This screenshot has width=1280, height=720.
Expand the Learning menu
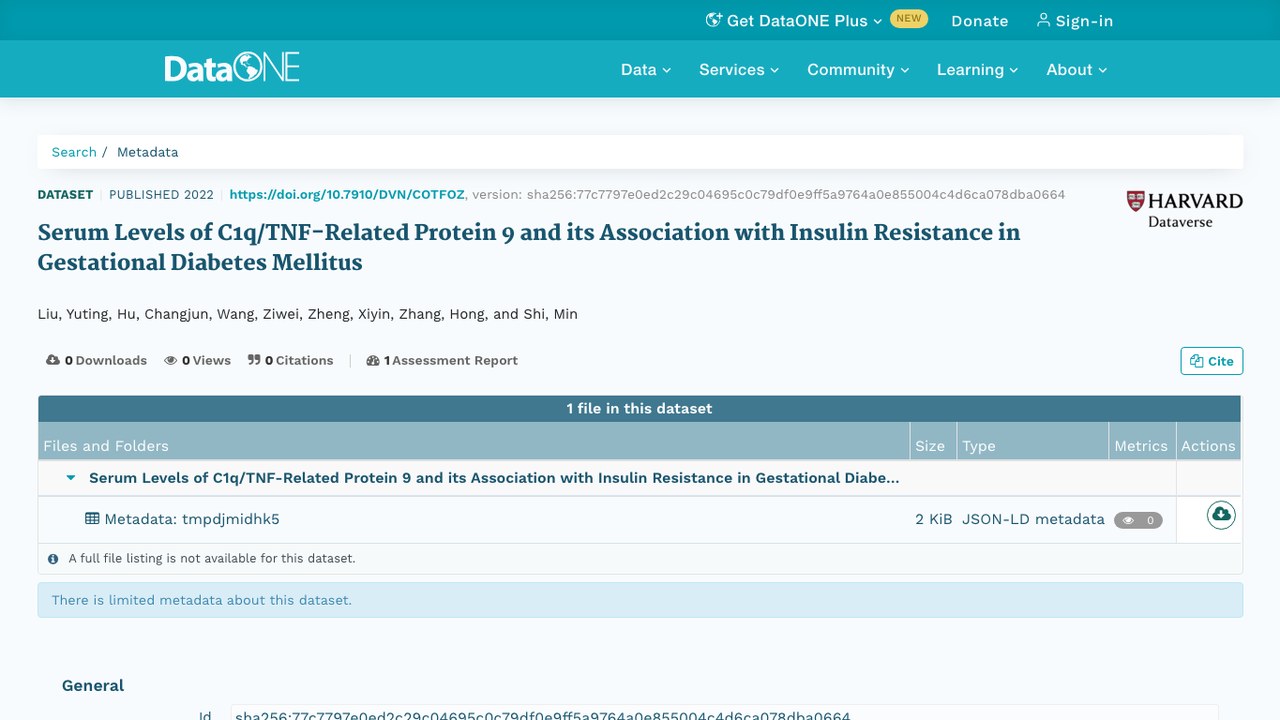(x=977, y=70)
